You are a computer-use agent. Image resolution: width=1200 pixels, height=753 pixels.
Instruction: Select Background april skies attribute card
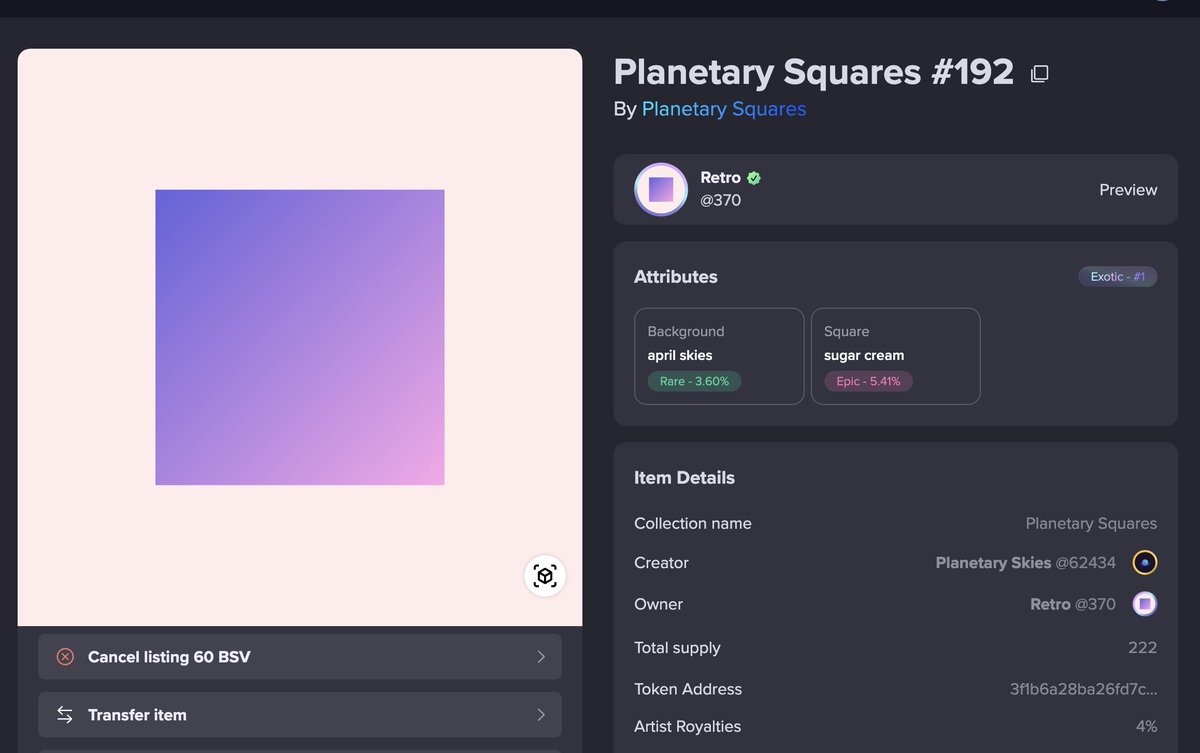[x=719, y=356]
